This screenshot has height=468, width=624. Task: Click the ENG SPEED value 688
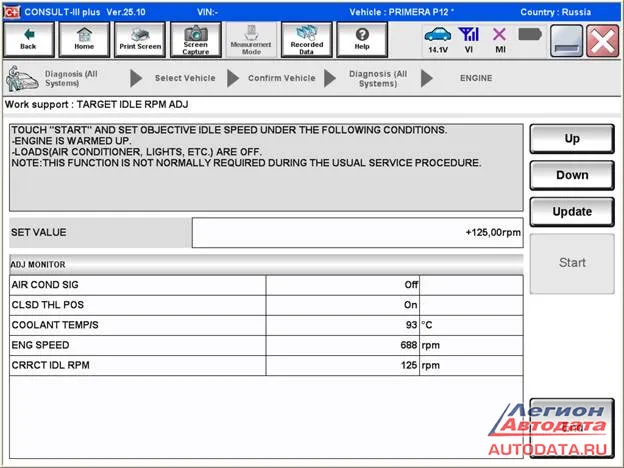(x=409, y=345)
